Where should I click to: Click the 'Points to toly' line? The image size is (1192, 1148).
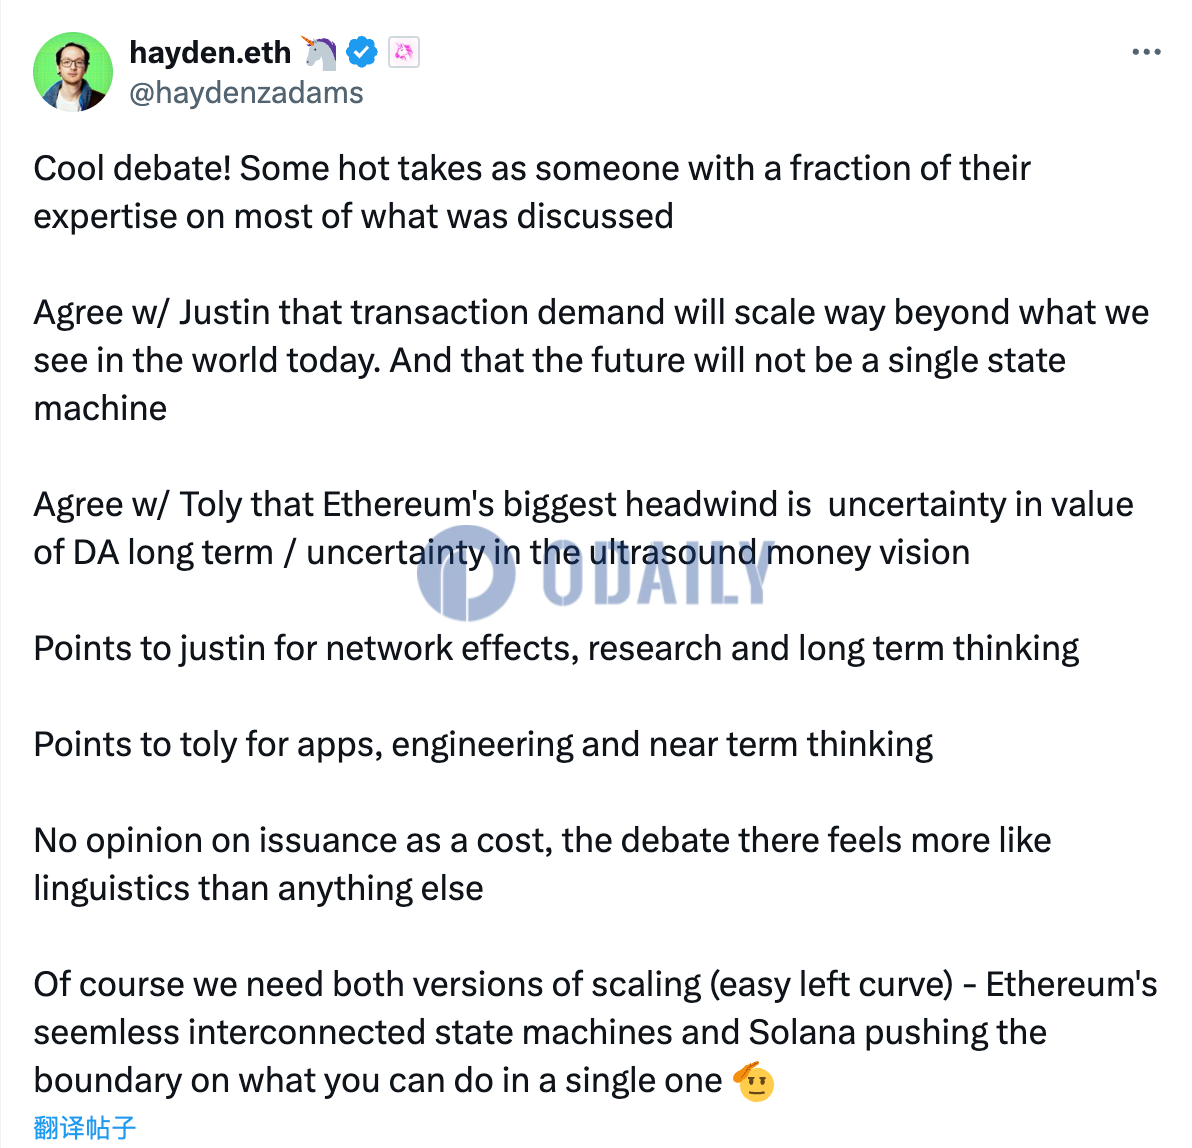(483, 744)
